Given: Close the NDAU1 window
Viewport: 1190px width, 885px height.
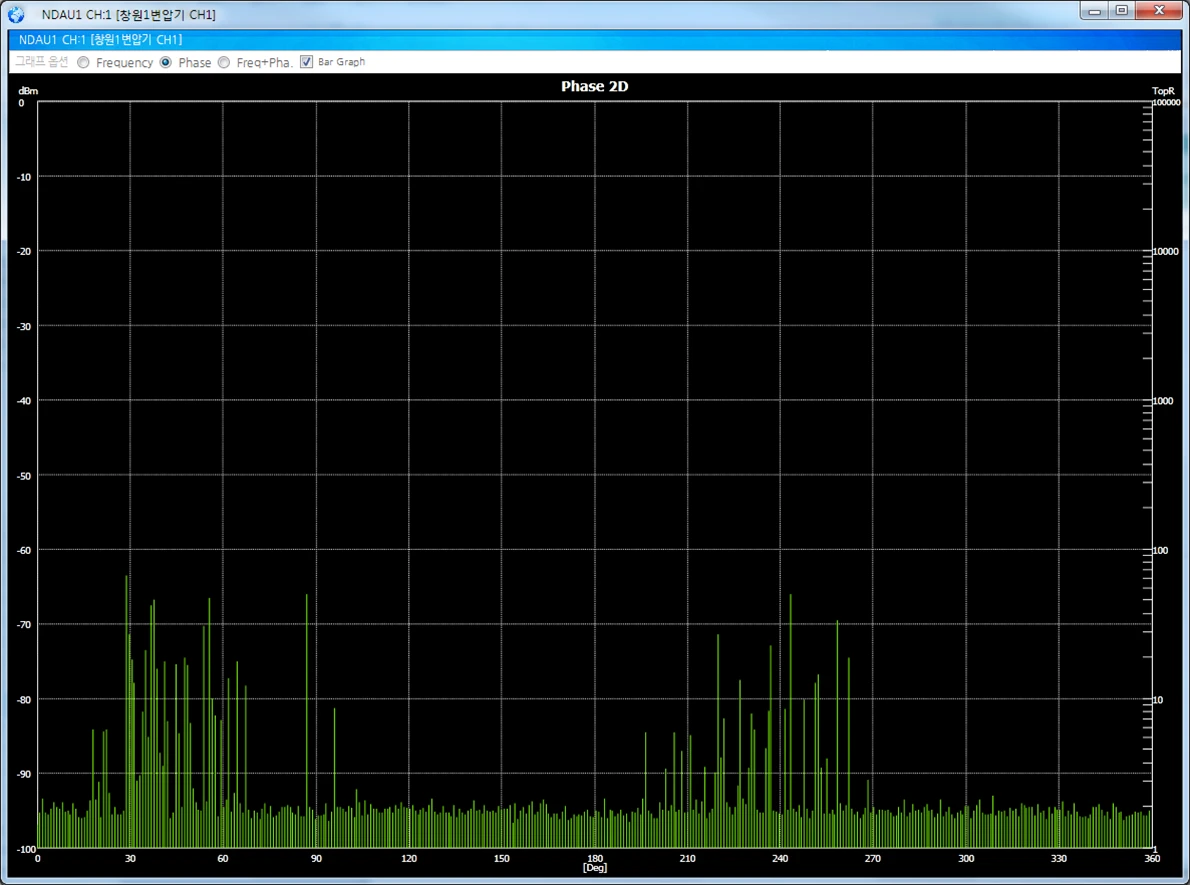Looking at the screenshot, I should 1159,11.
